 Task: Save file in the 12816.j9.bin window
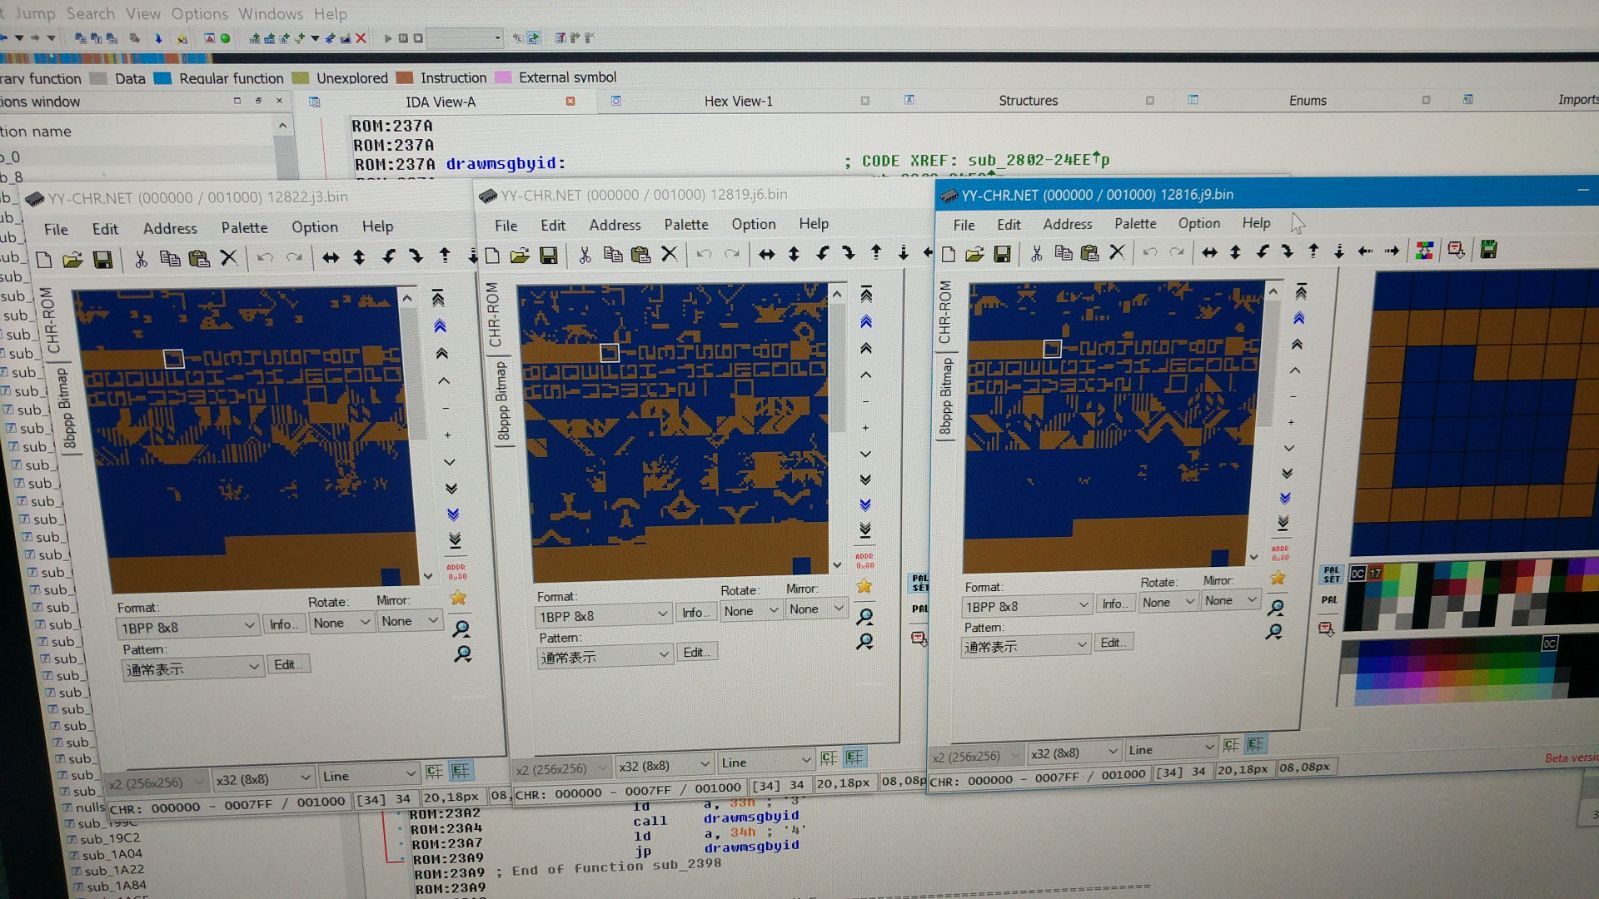tap(1002, 254)
